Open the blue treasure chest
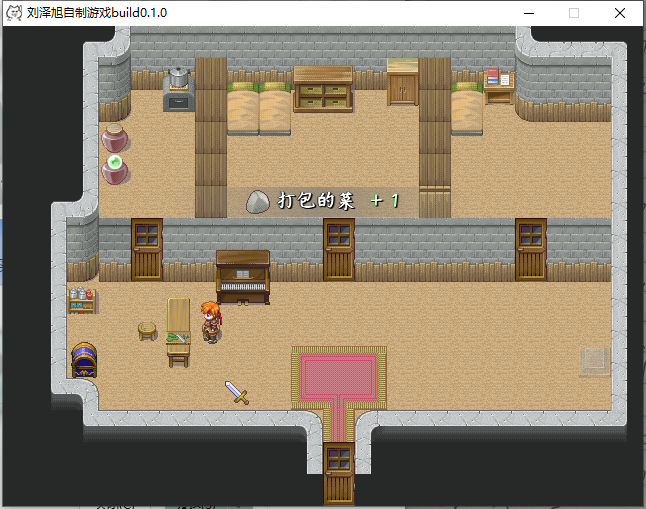Image resolution: width=646 pixels, height=509 pixels. point(84,360)
